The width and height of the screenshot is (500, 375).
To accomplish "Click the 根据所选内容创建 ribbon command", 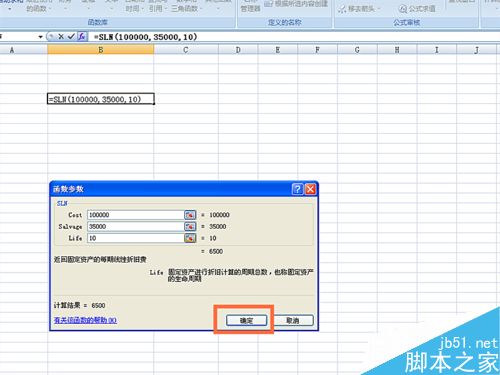I will pyautogui.click(x=296, y=4).
